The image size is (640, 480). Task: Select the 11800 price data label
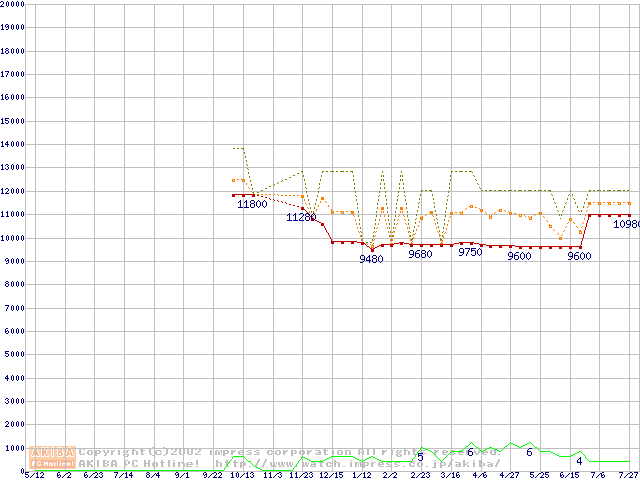tap(252, 204)
